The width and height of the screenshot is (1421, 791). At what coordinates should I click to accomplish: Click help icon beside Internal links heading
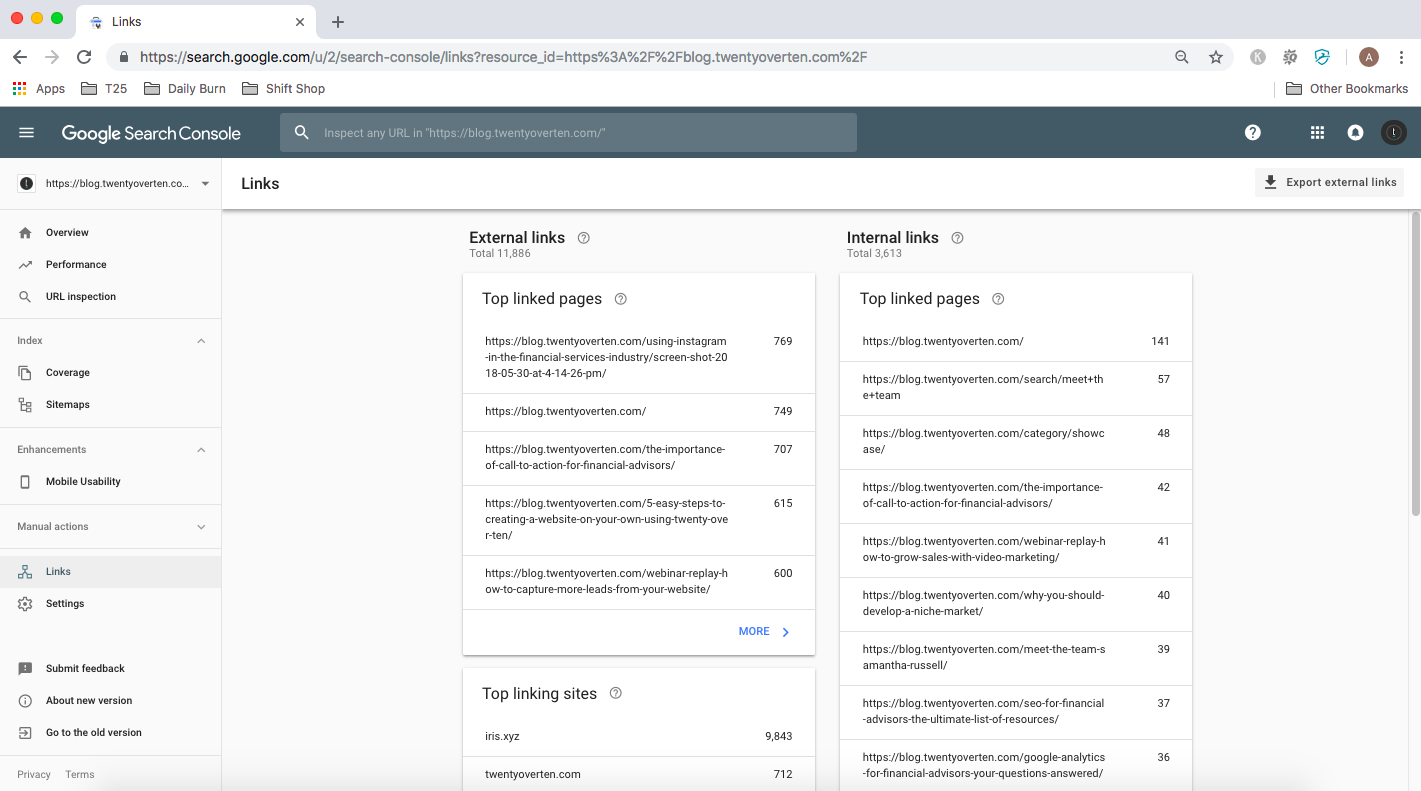tap(957, 238)
